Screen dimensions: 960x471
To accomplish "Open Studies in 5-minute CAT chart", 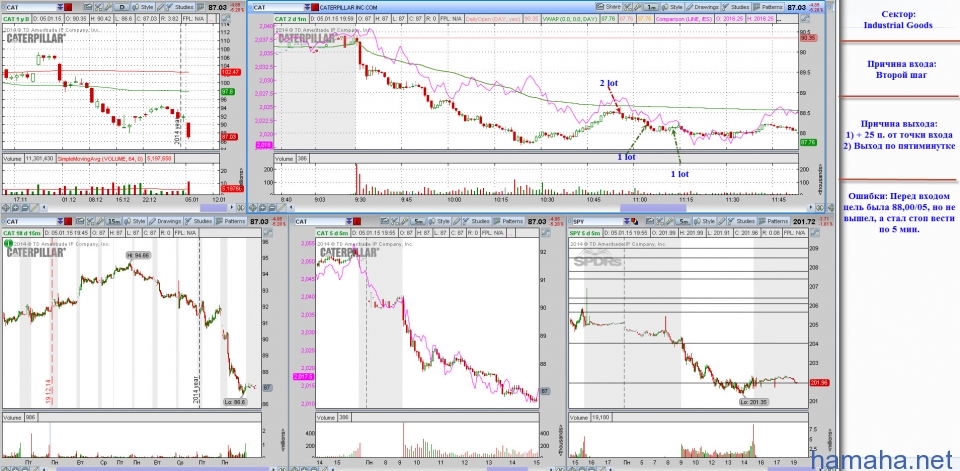I will coord(476,221).
